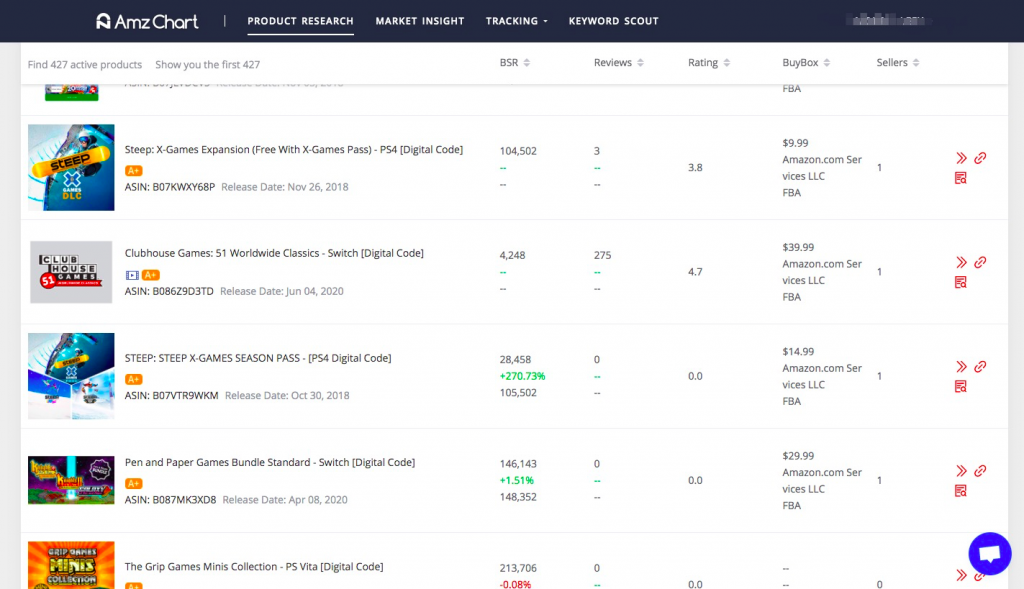Click the AmzChart logo
The image size is (1024, 589).
click(x=147, y=21)
